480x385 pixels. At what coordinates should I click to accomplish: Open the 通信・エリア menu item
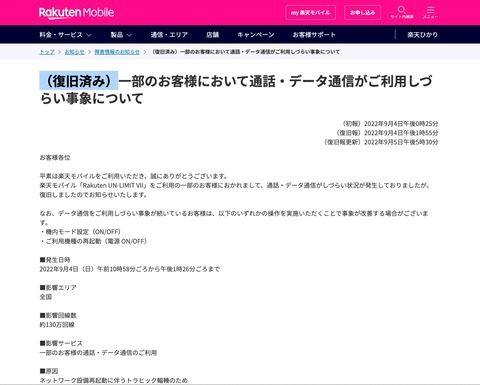pyautogui.click(x=169, y=35)
